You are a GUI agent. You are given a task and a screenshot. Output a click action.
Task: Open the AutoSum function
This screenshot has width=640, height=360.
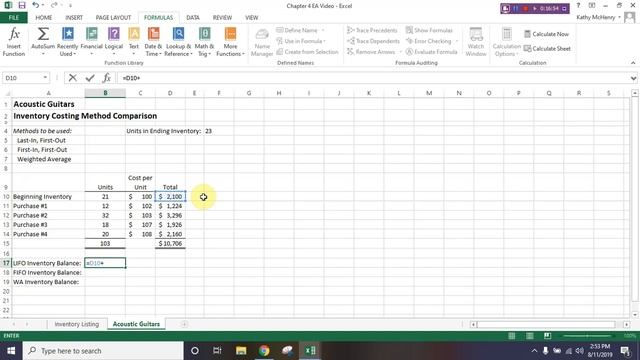tap(43, 42)
